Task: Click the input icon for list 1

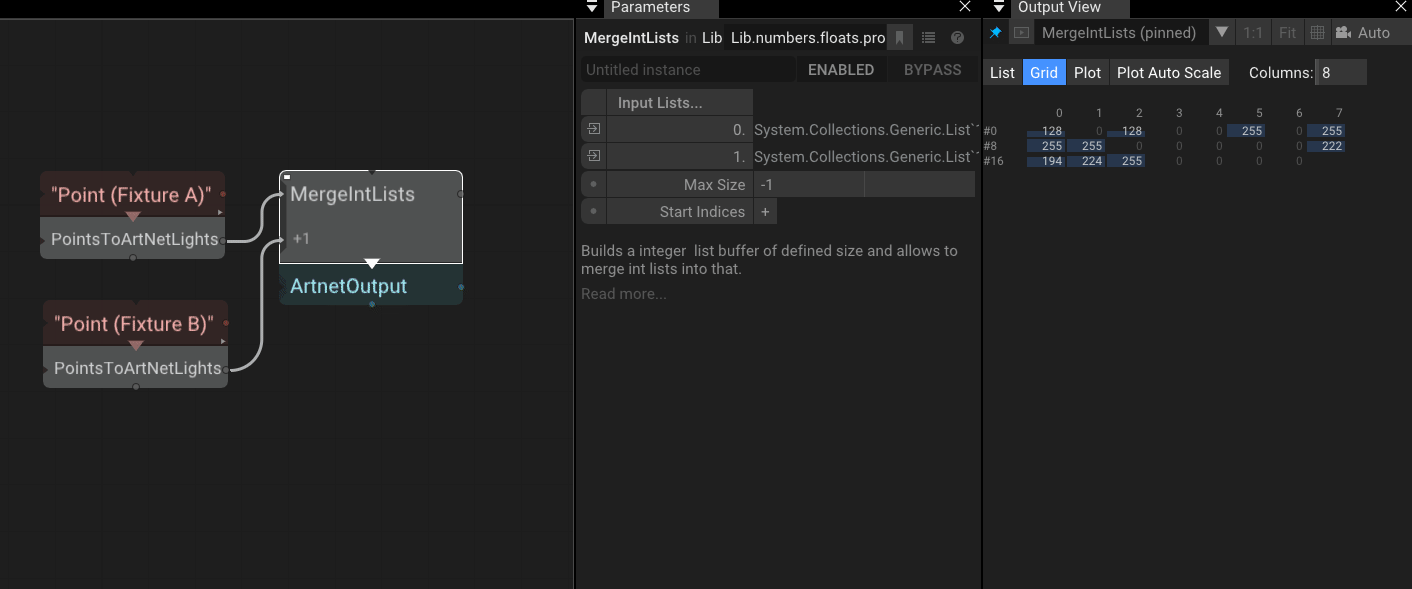Action: click(594, 156)
